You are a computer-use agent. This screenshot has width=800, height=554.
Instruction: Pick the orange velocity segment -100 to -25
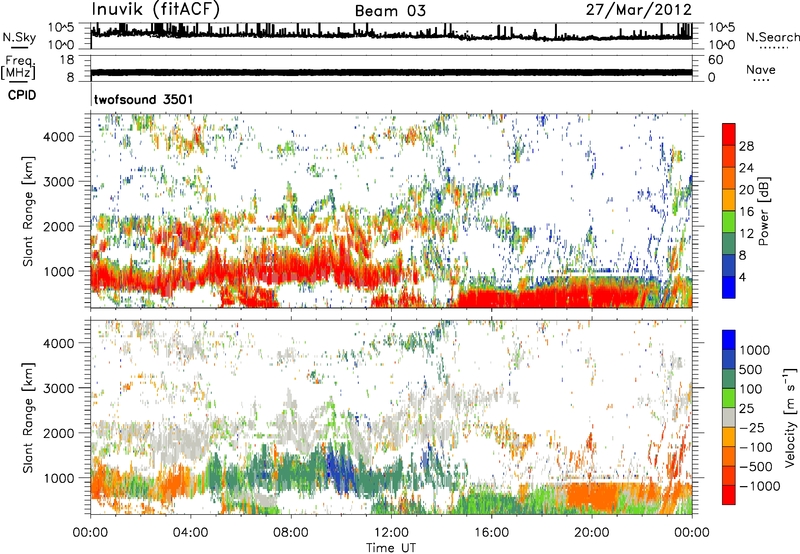tap(729, 437)
